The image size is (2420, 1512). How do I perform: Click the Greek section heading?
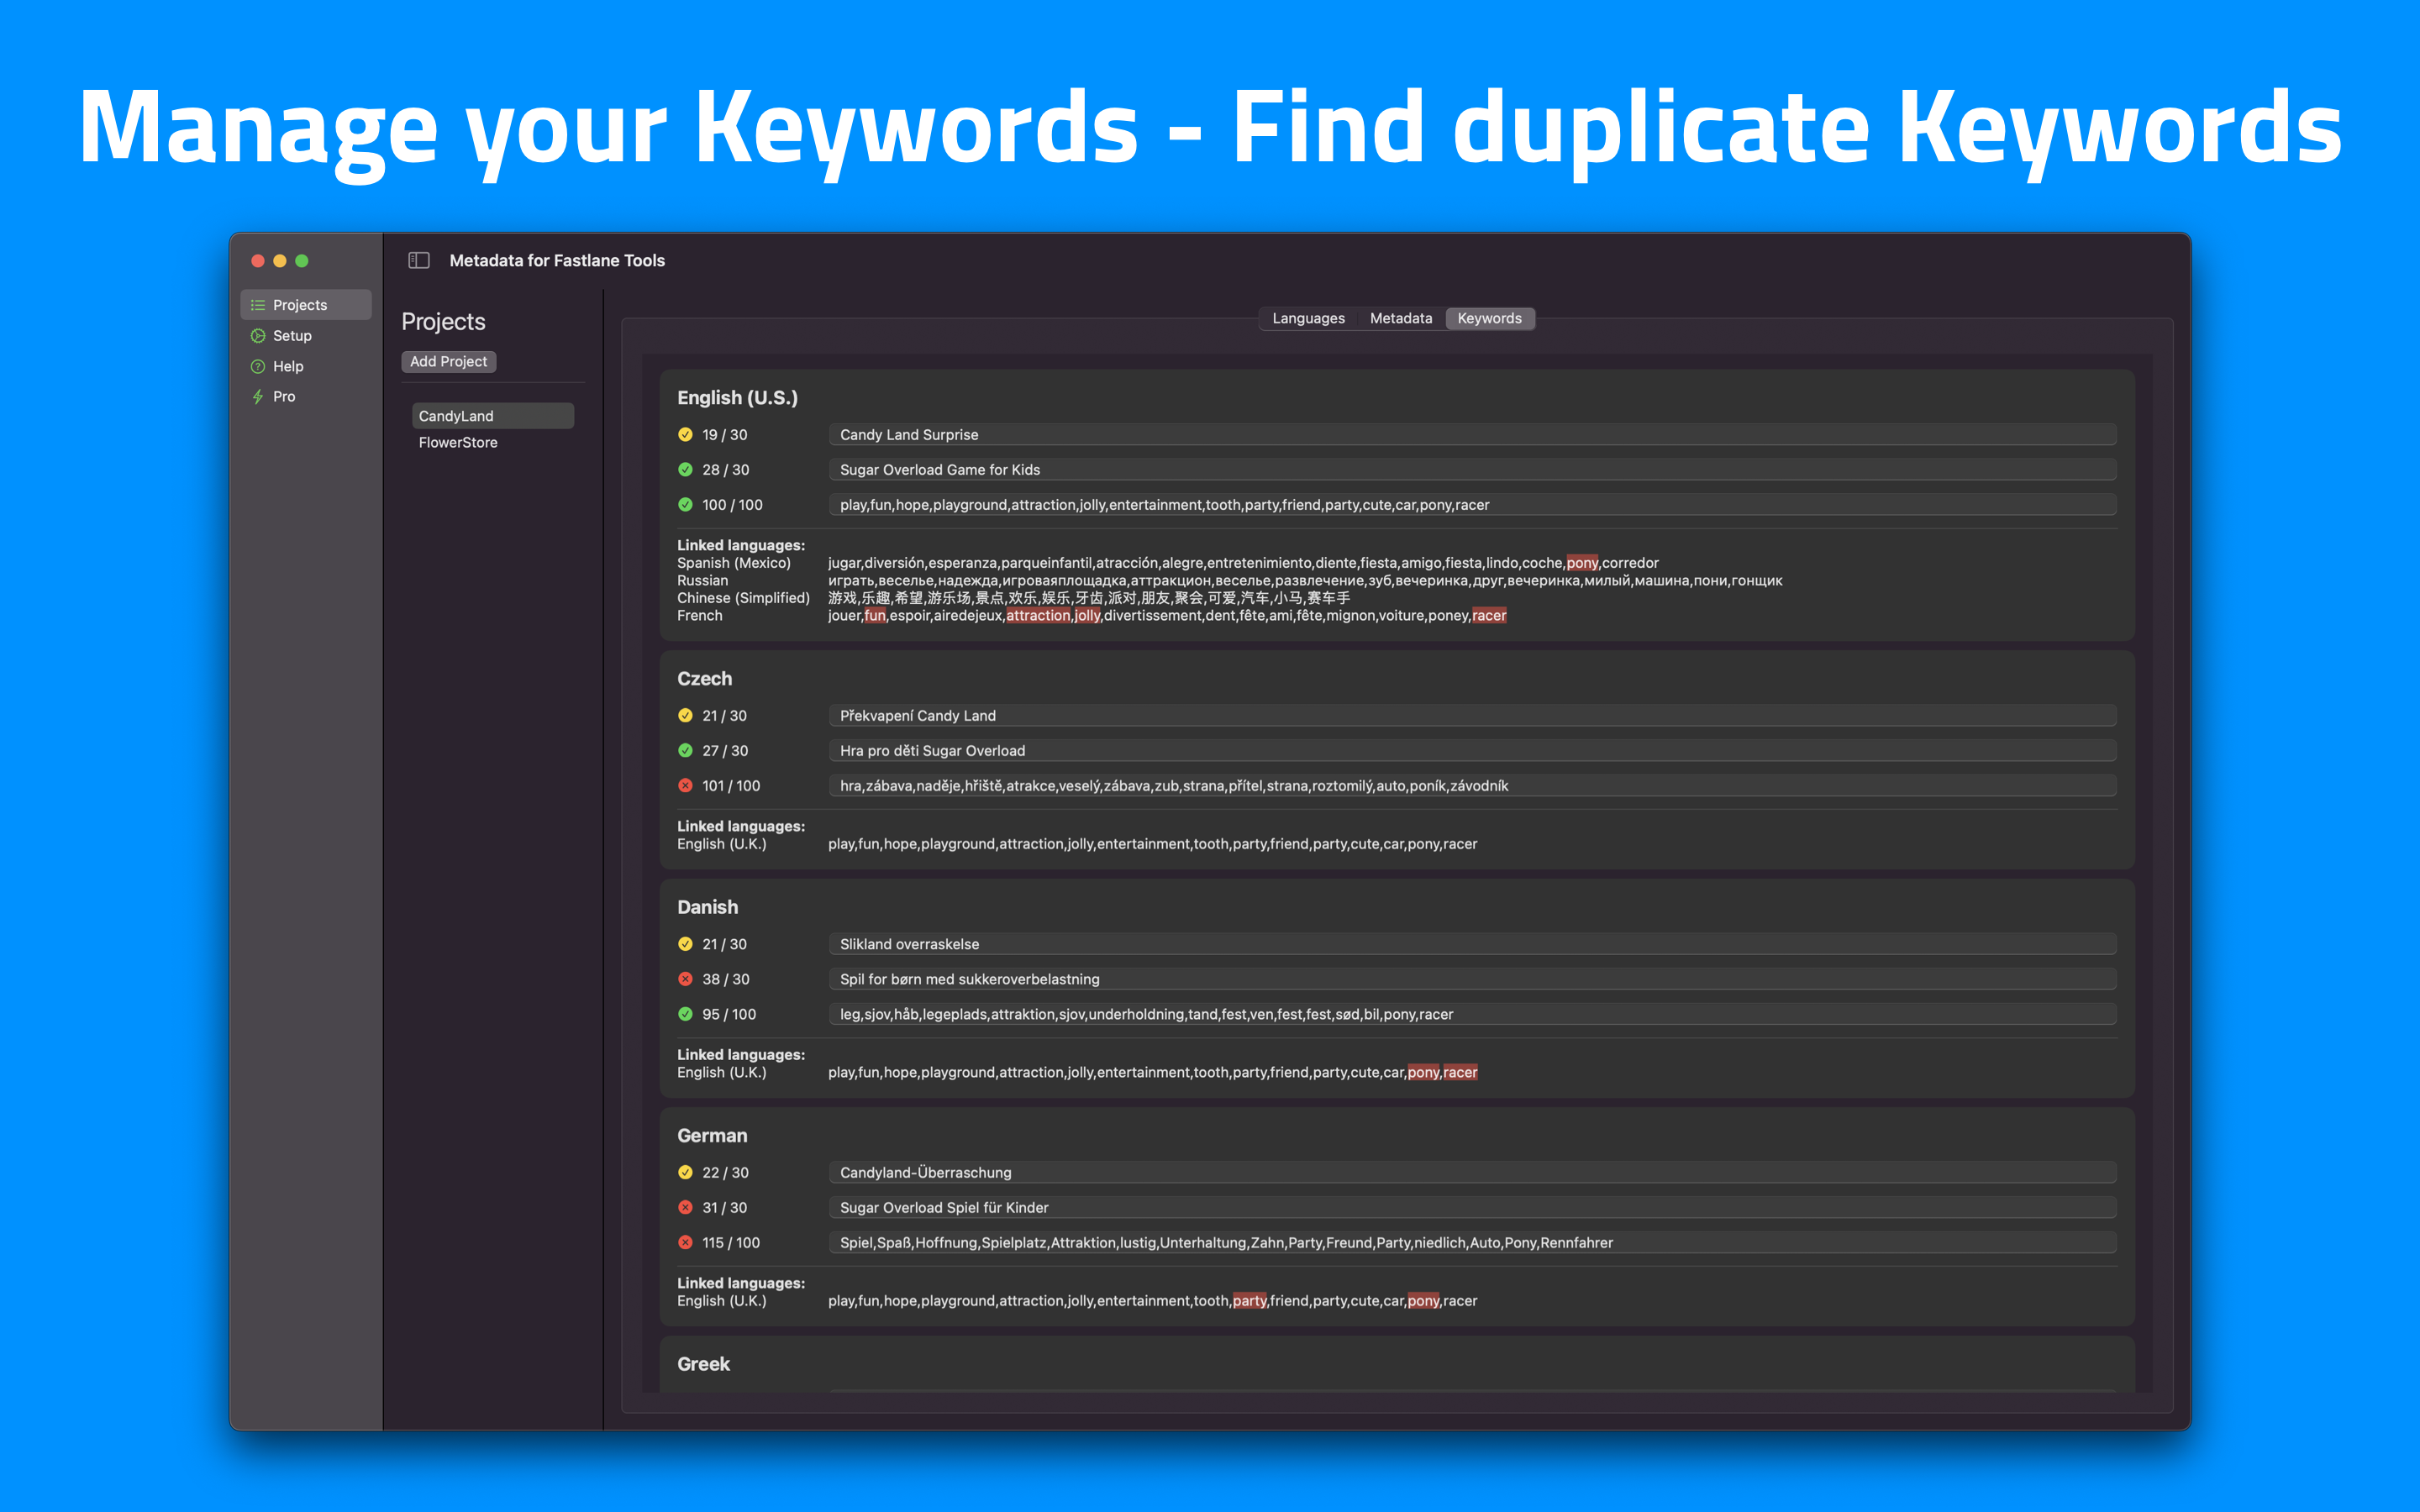(x=703, y=1364)
